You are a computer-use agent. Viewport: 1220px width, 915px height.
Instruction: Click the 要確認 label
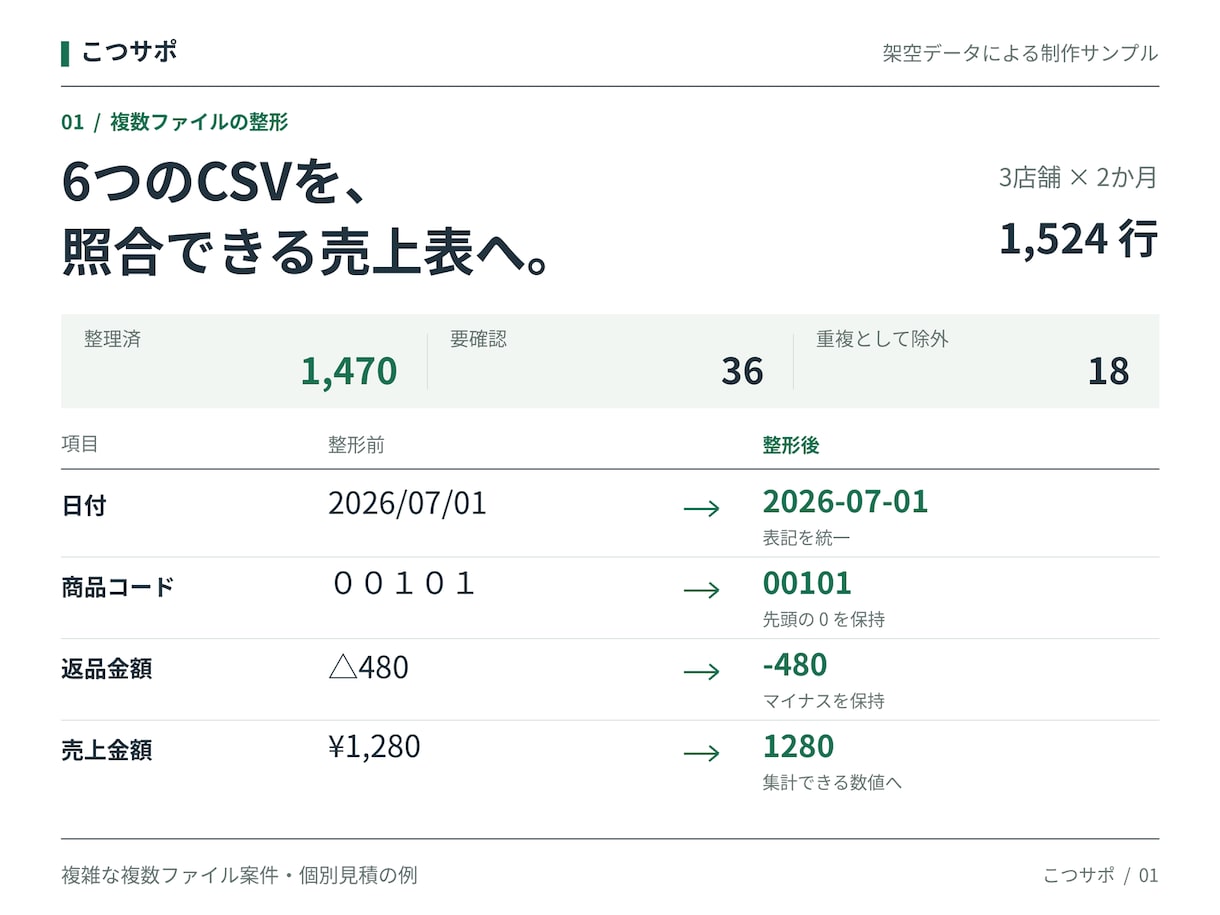pyautogui.click(x=478, y=339)
